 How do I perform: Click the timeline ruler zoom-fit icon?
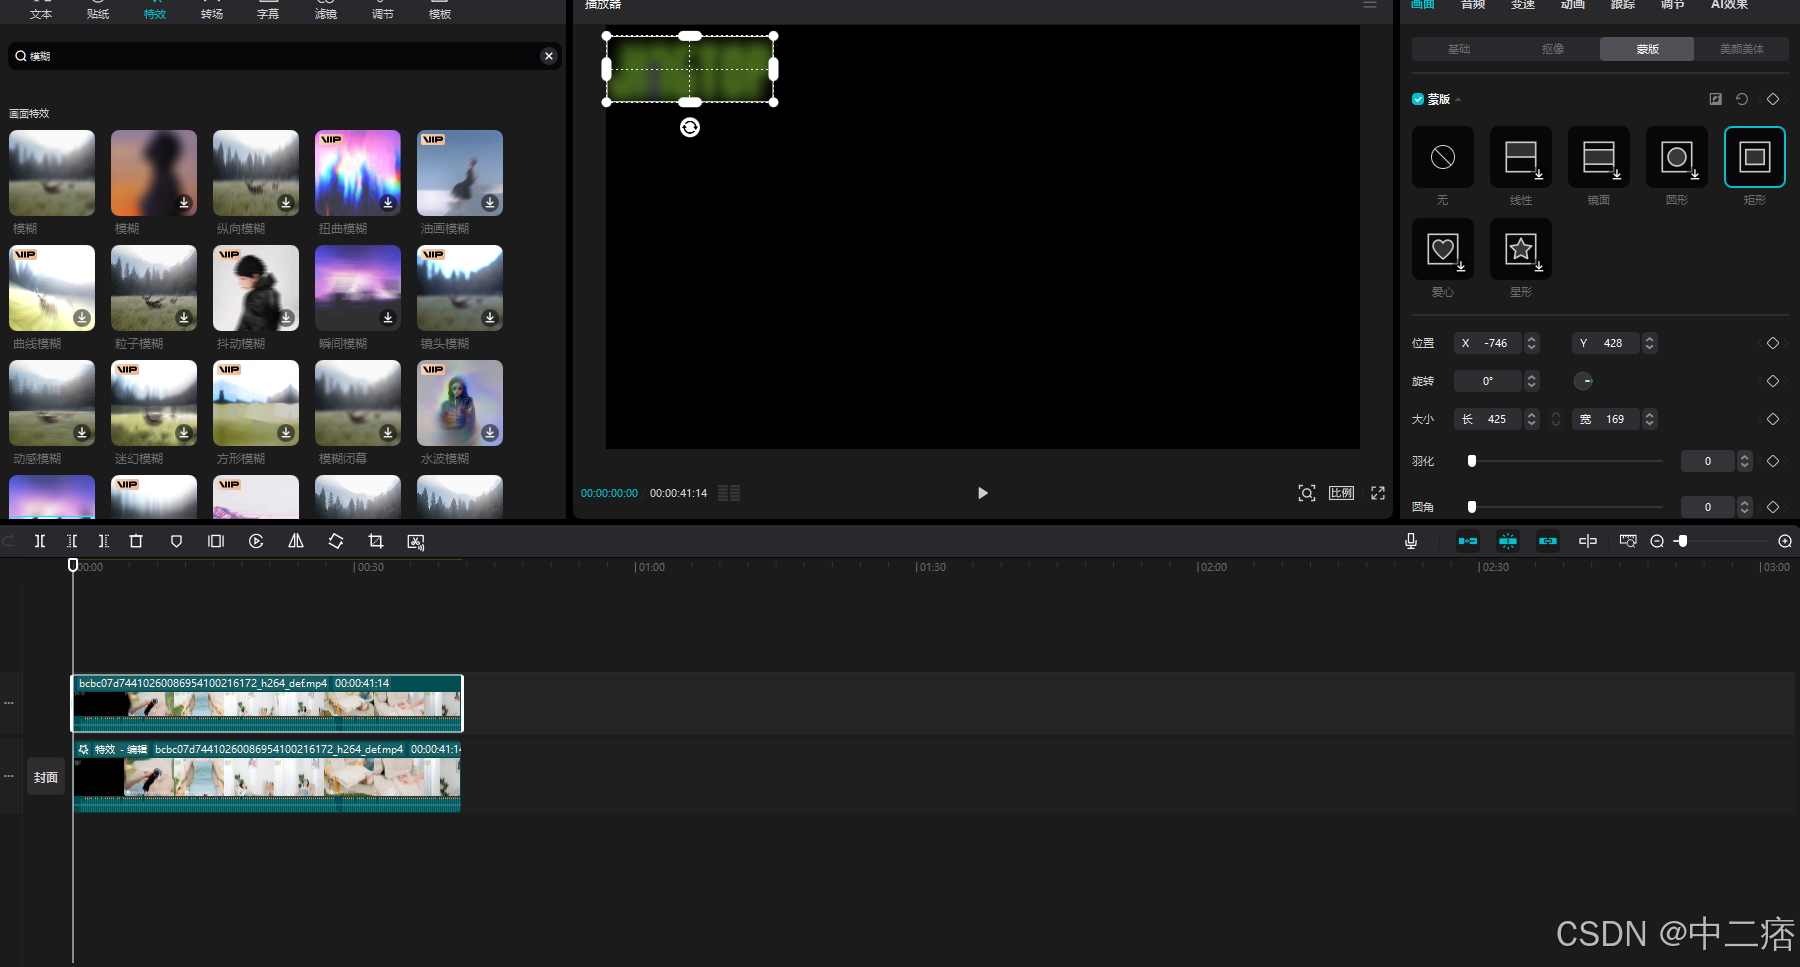pos(1628,541)
